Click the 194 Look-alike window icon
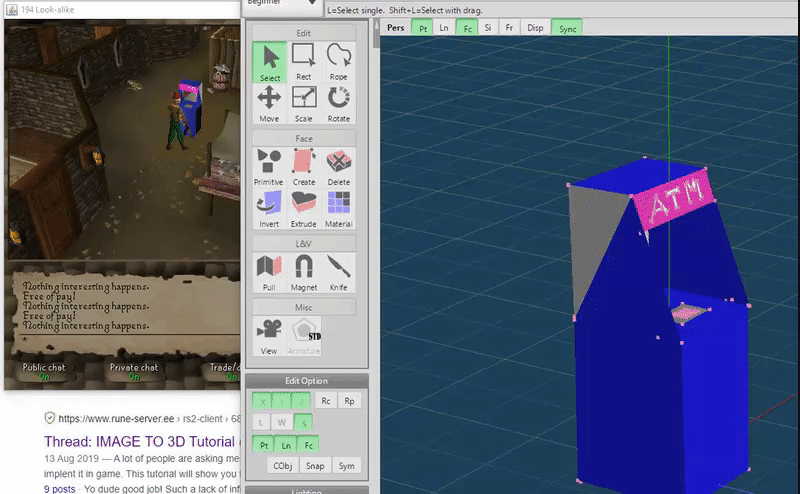Screen dimensions: 800x494 [x=12, y=9]
